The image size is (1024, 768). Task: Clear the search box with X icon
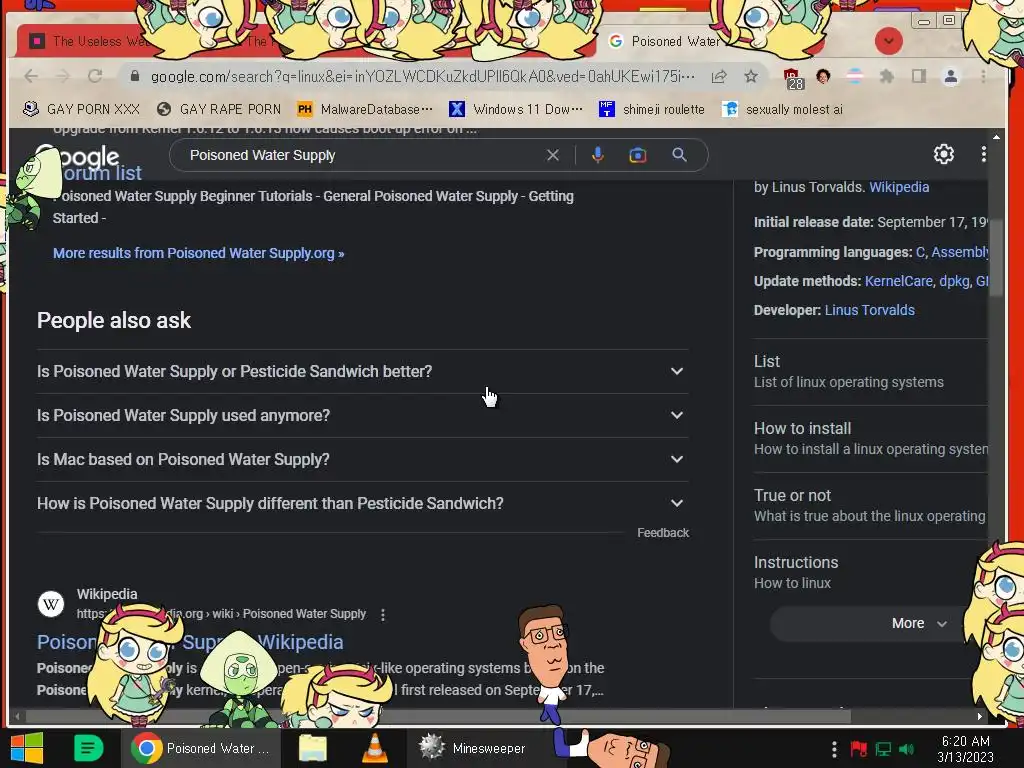click(x=552, y=155)
